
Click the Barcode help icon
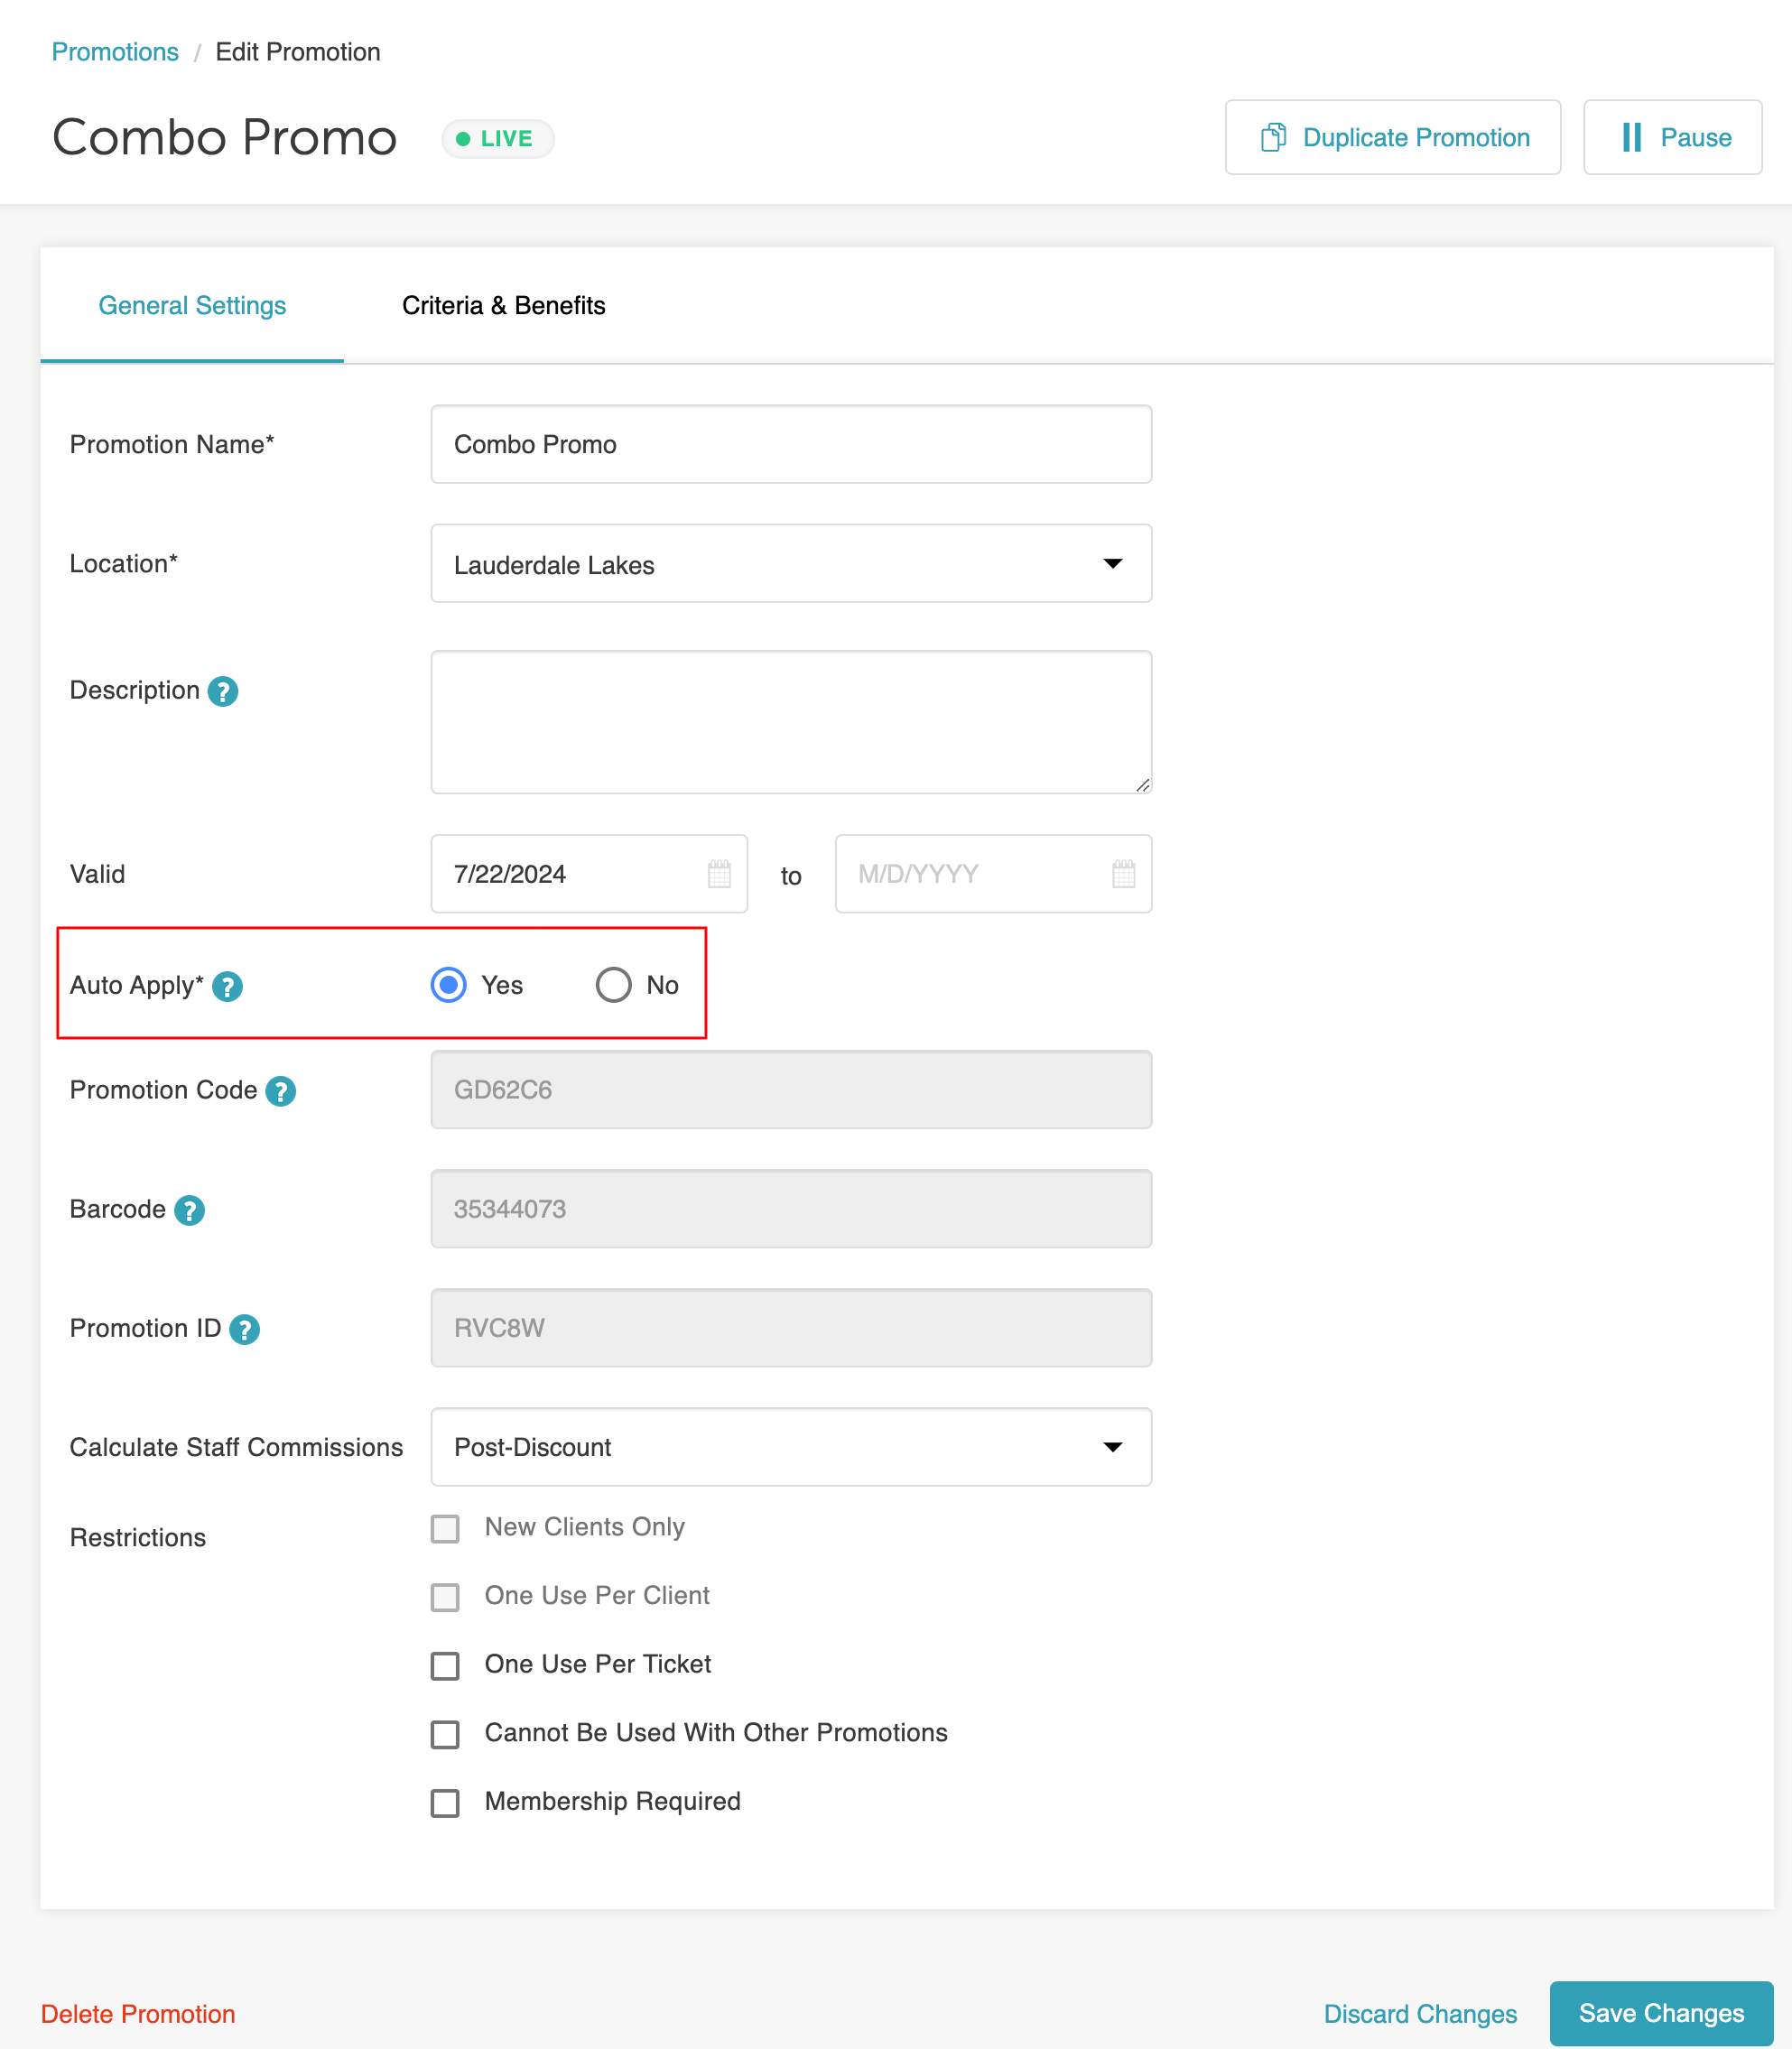pyautogui.click(x=189, y=1210)
